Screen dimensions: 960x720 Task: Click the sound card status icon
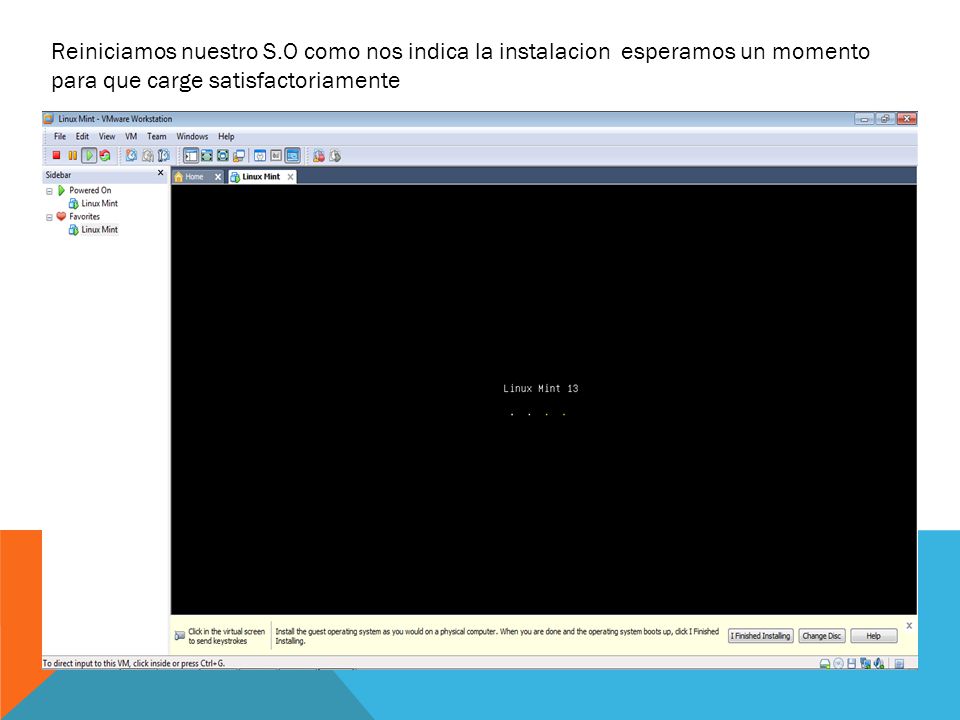point(879,664)
